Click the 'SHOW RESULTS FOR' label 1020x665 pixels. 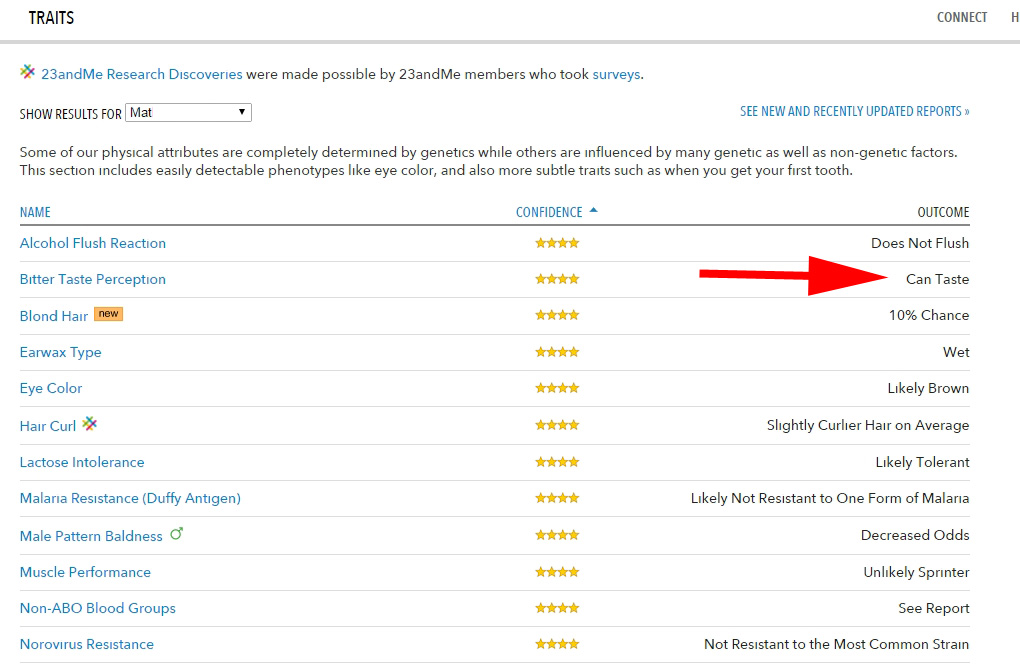(70, 115)
